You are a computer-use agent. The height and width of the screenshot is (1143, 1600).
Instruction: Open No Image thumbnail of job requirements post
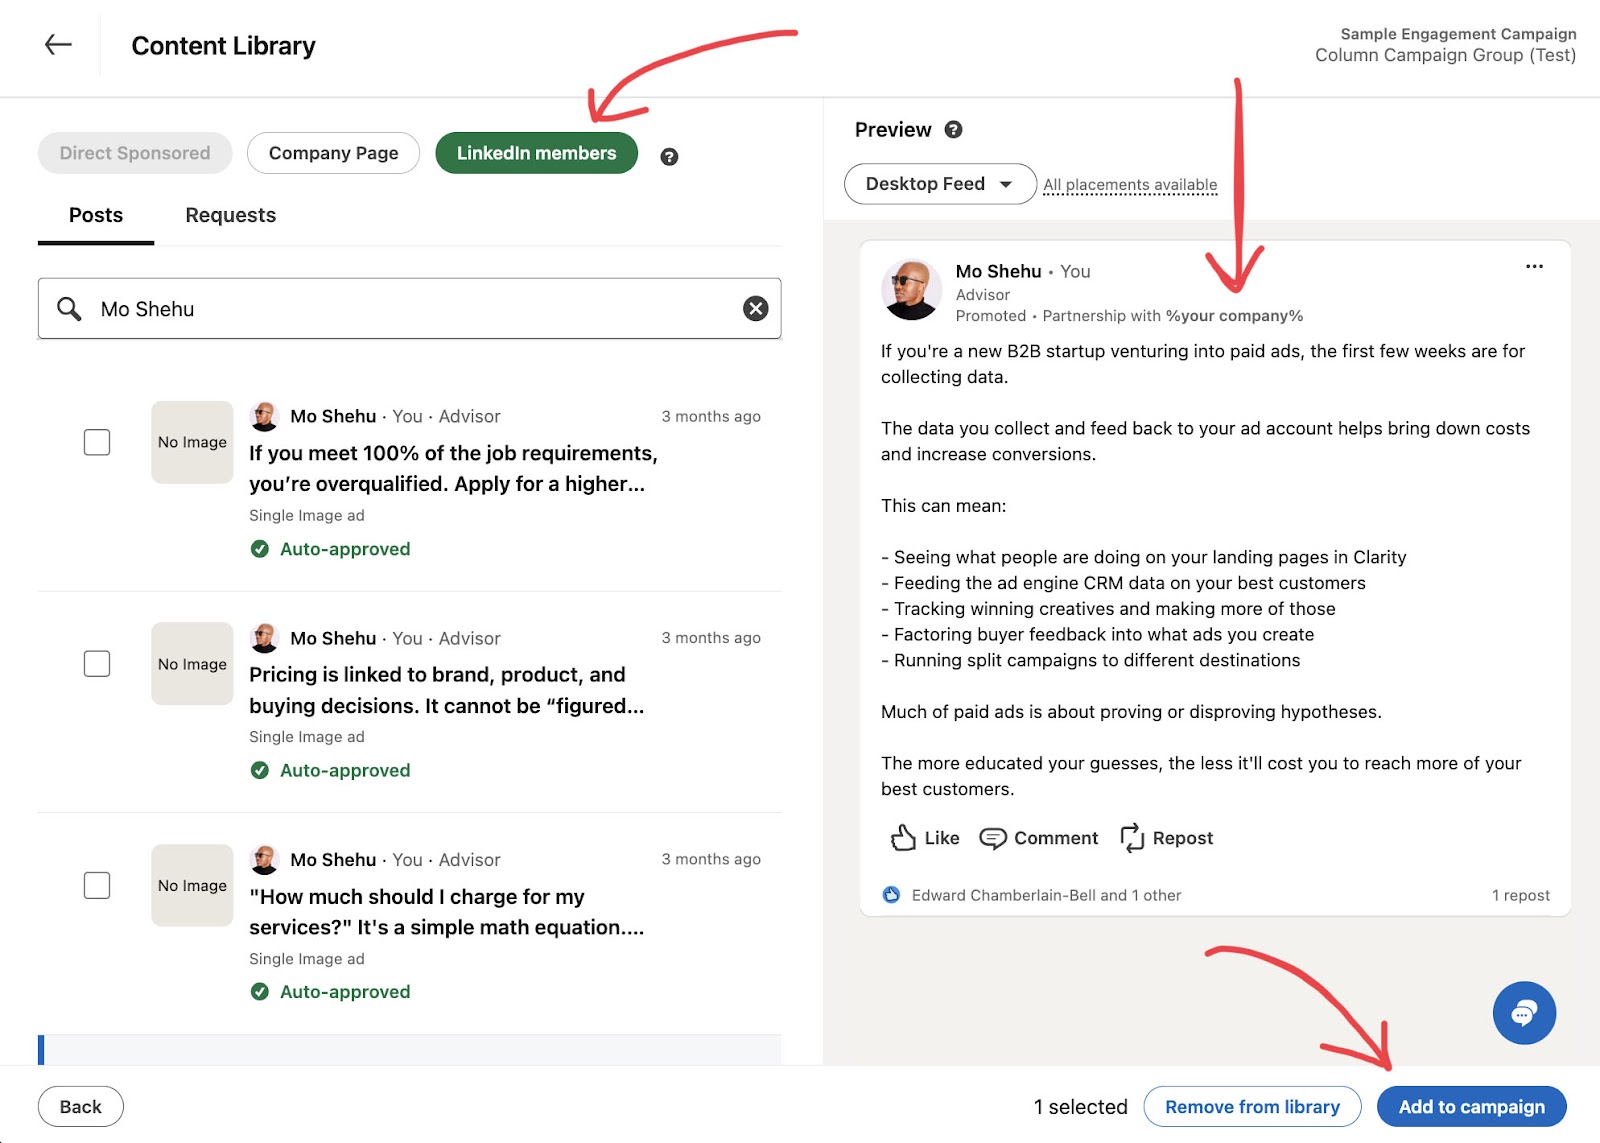192,442
